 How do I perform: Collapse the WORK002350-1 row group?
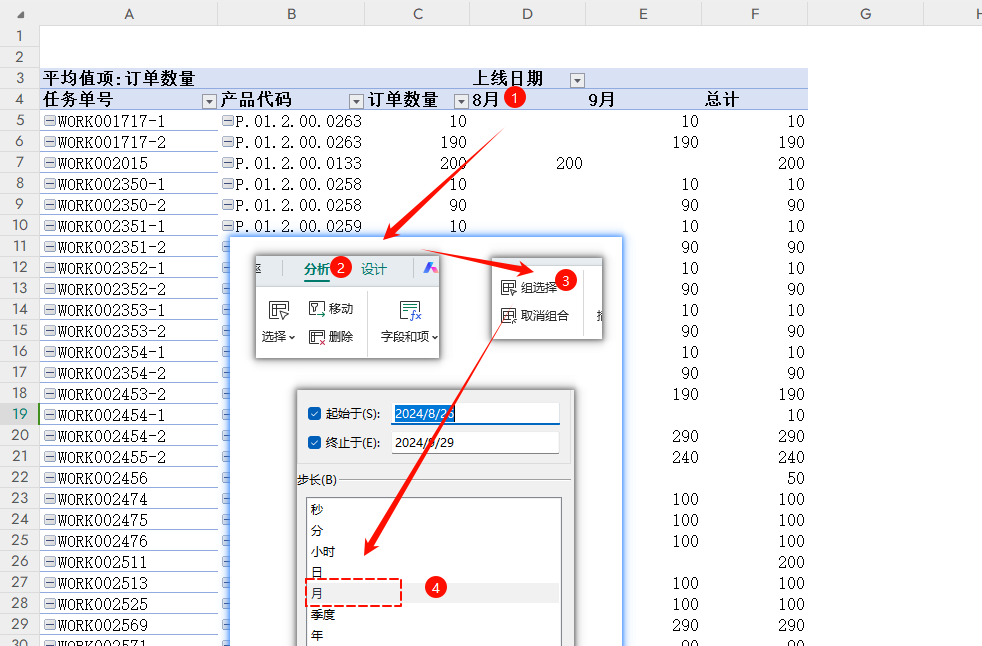click(49, 184)
